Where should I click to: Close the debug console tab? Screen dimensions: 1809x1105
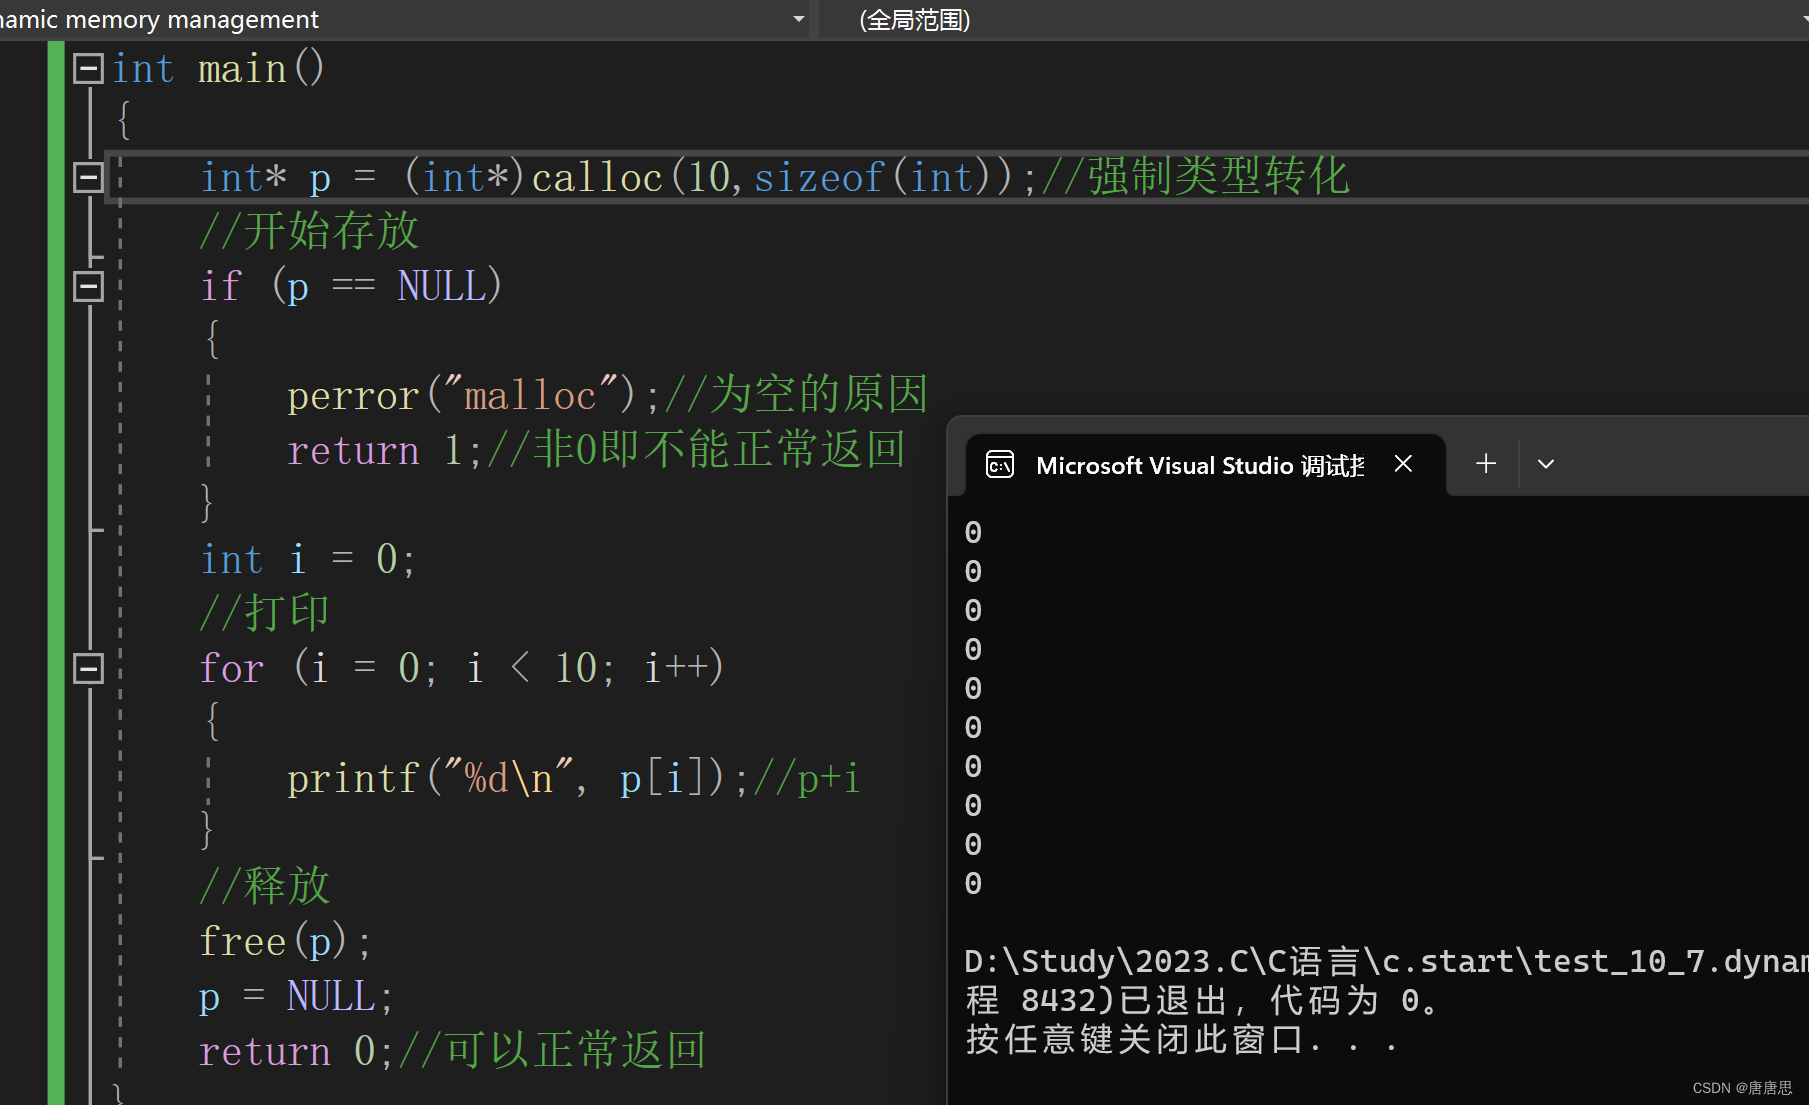click(1403, 464)
